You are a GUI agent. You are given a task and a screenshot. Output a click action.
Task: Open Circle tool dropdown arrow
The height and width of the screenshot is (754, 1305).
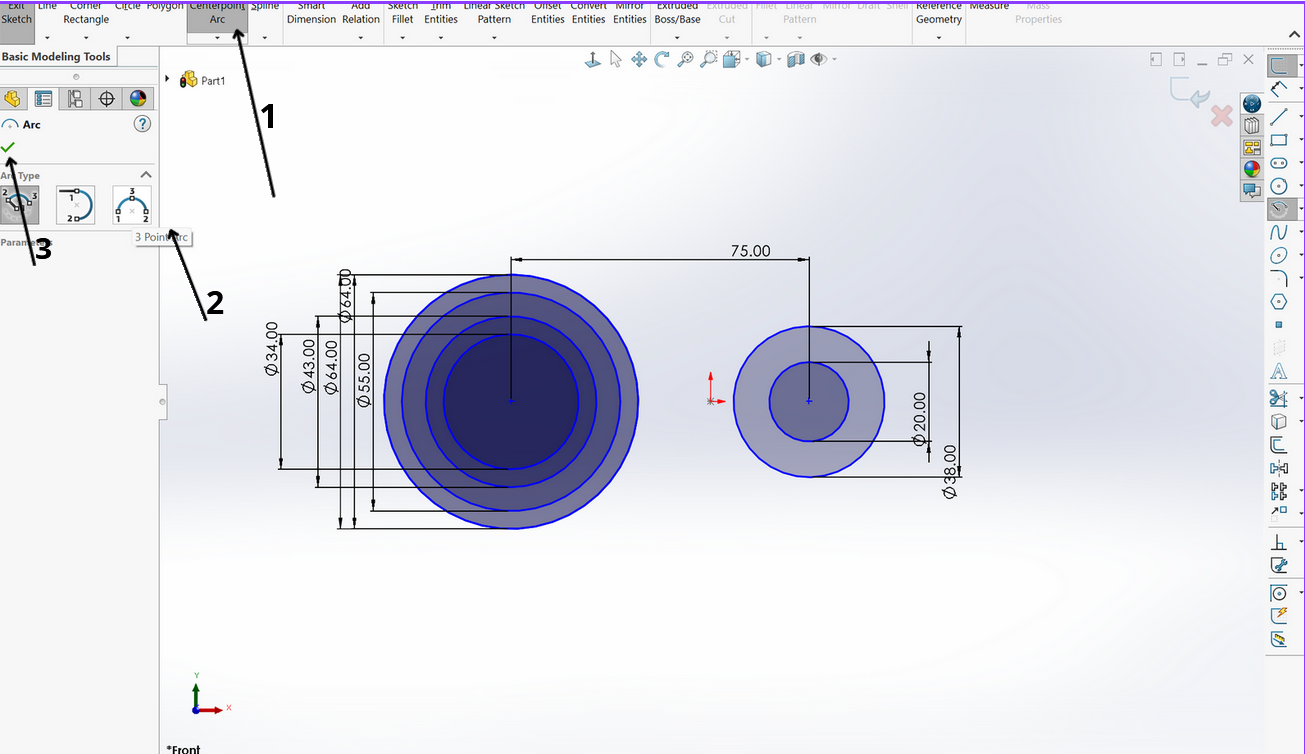(x=127, y=38)
